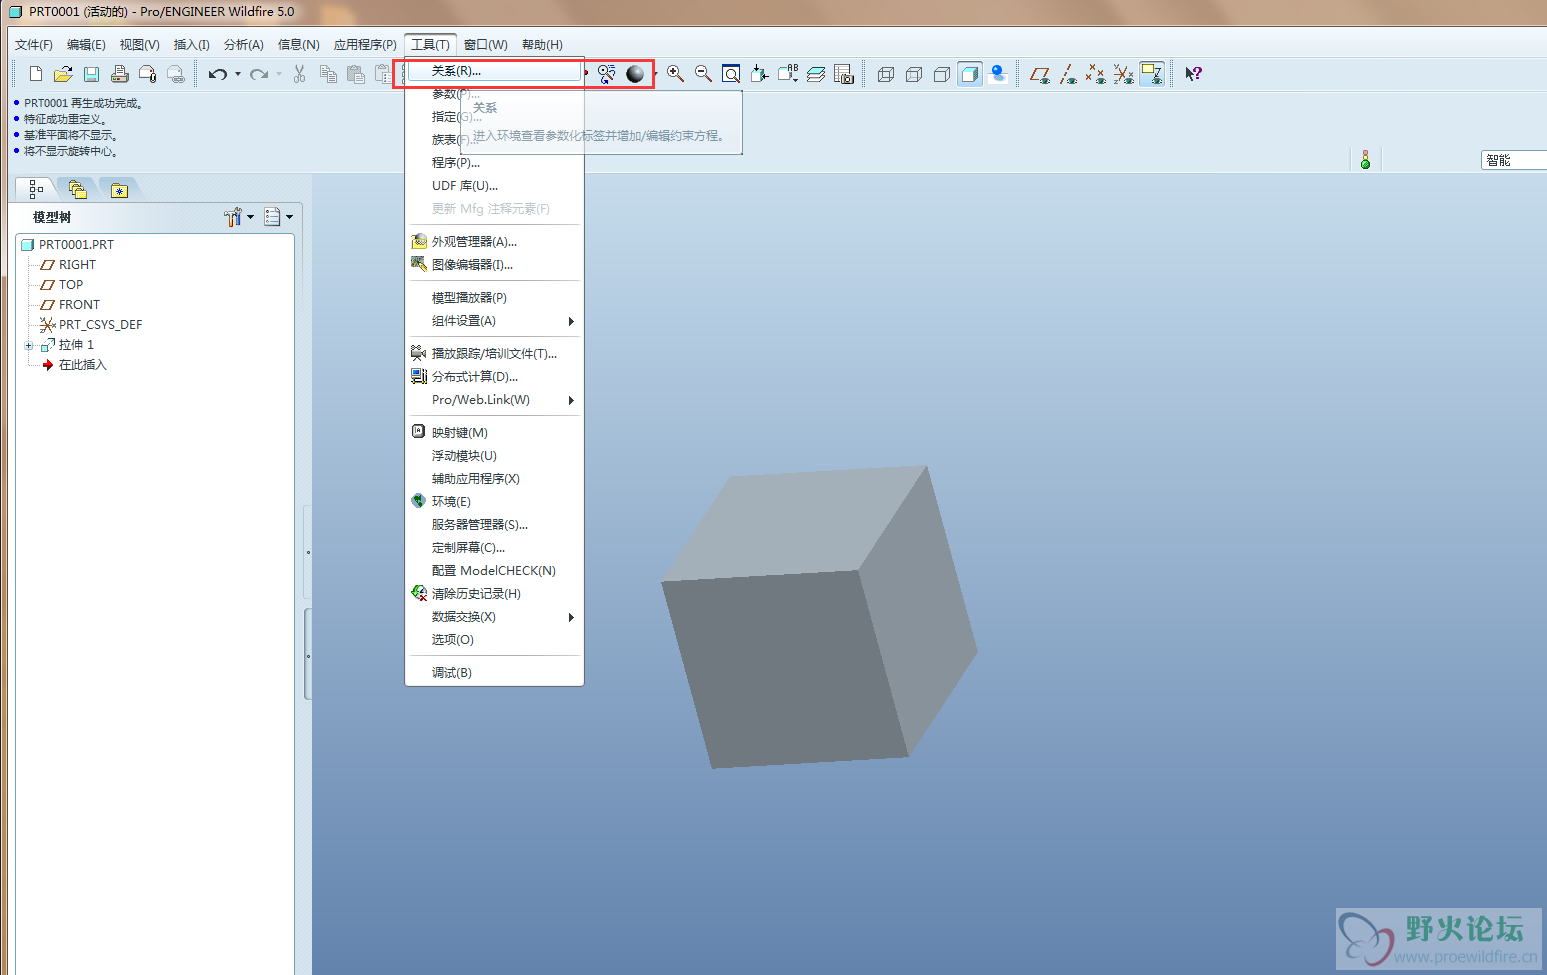Screen dimensions: 1547x975
Task: Launch the view manager icon
Action: pyautogui.click(x=844, y=74)
